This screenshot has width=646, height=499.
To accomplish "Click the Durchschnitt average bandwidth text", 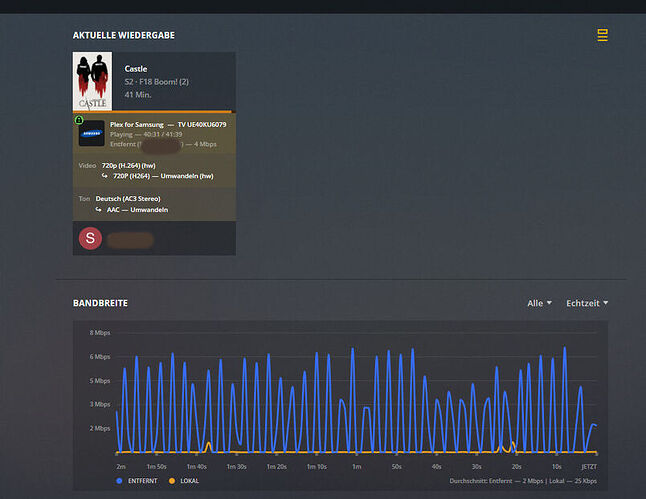I will coord(523,481).
